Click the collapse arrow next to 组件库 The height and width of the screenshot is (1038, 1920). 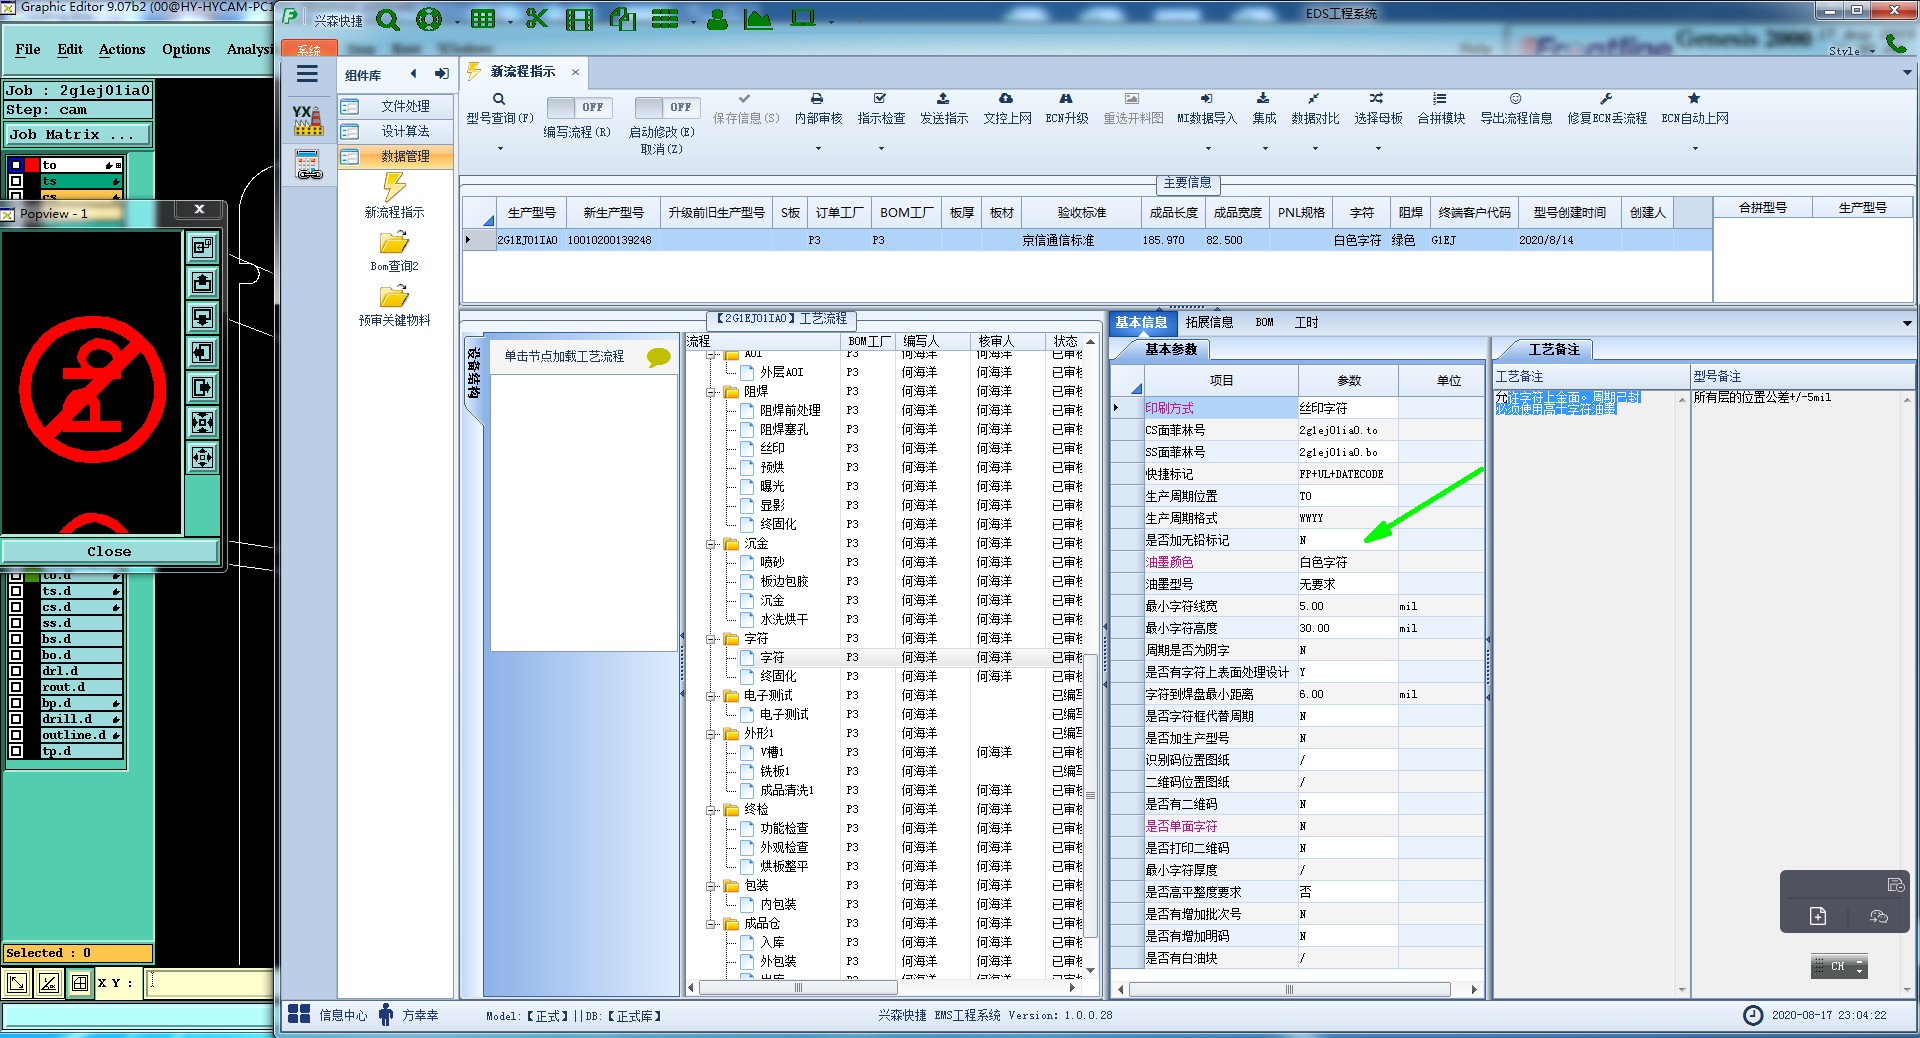point(413,74)
